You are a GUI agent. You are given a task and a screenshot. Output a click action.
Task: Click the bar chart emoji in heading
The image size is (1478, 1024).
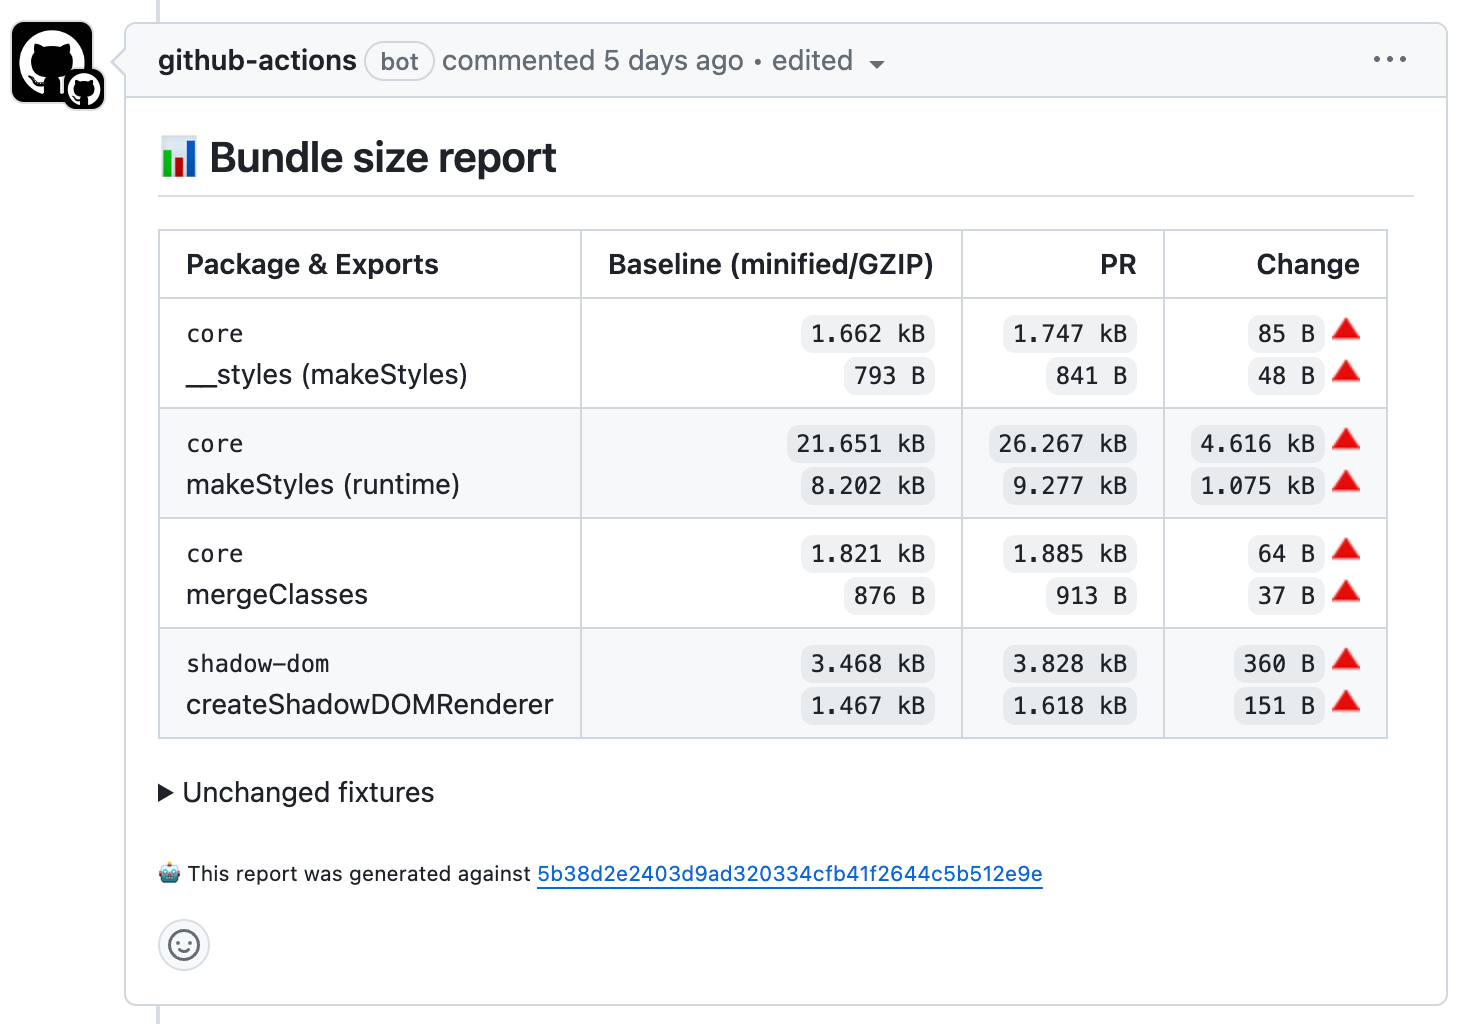(179, 158)
